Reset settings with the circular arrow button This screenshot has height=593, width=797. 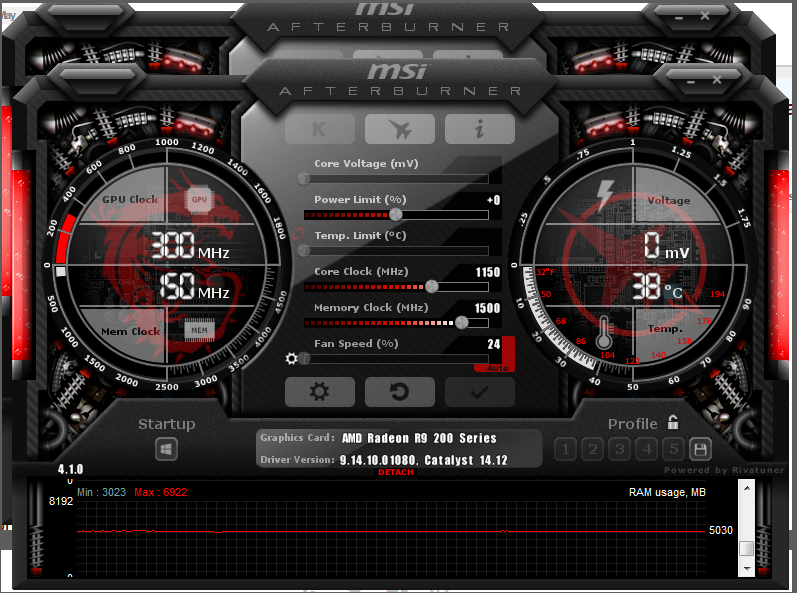400,392
